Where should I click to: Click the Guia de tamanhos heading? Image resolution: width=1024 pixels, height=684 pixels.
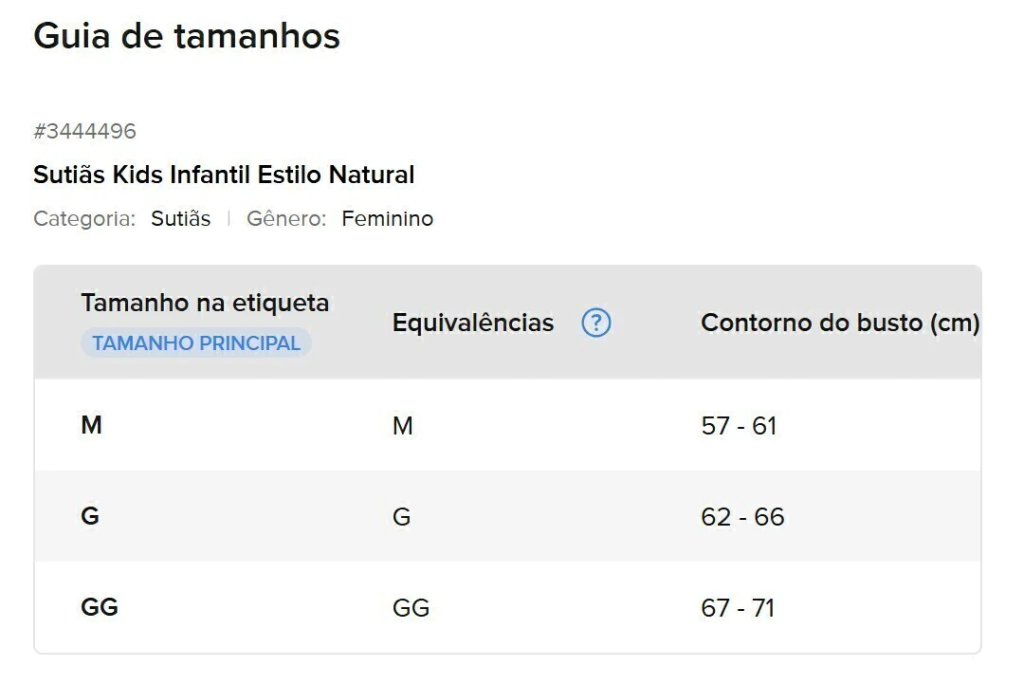tap(187, 36)
